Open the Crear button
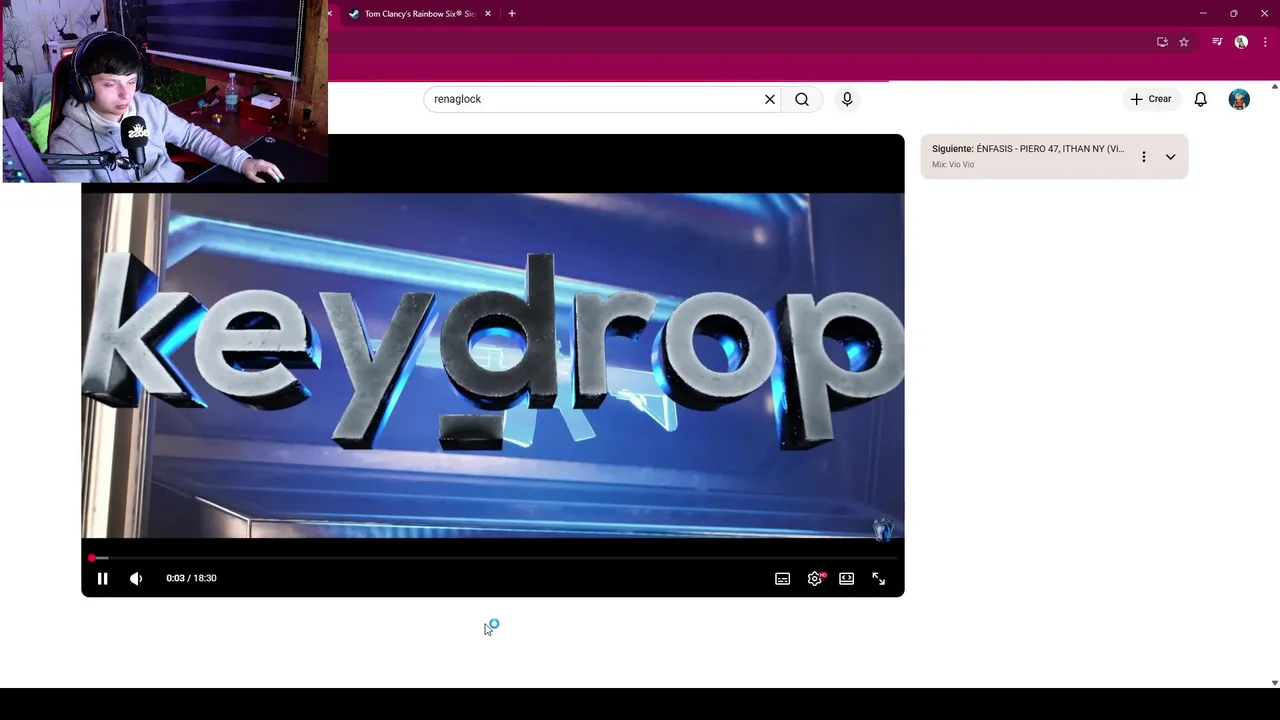Image resolution: width=1280 pixels, height=720 pixels. pyautogui.click(x=1152, y=99)
